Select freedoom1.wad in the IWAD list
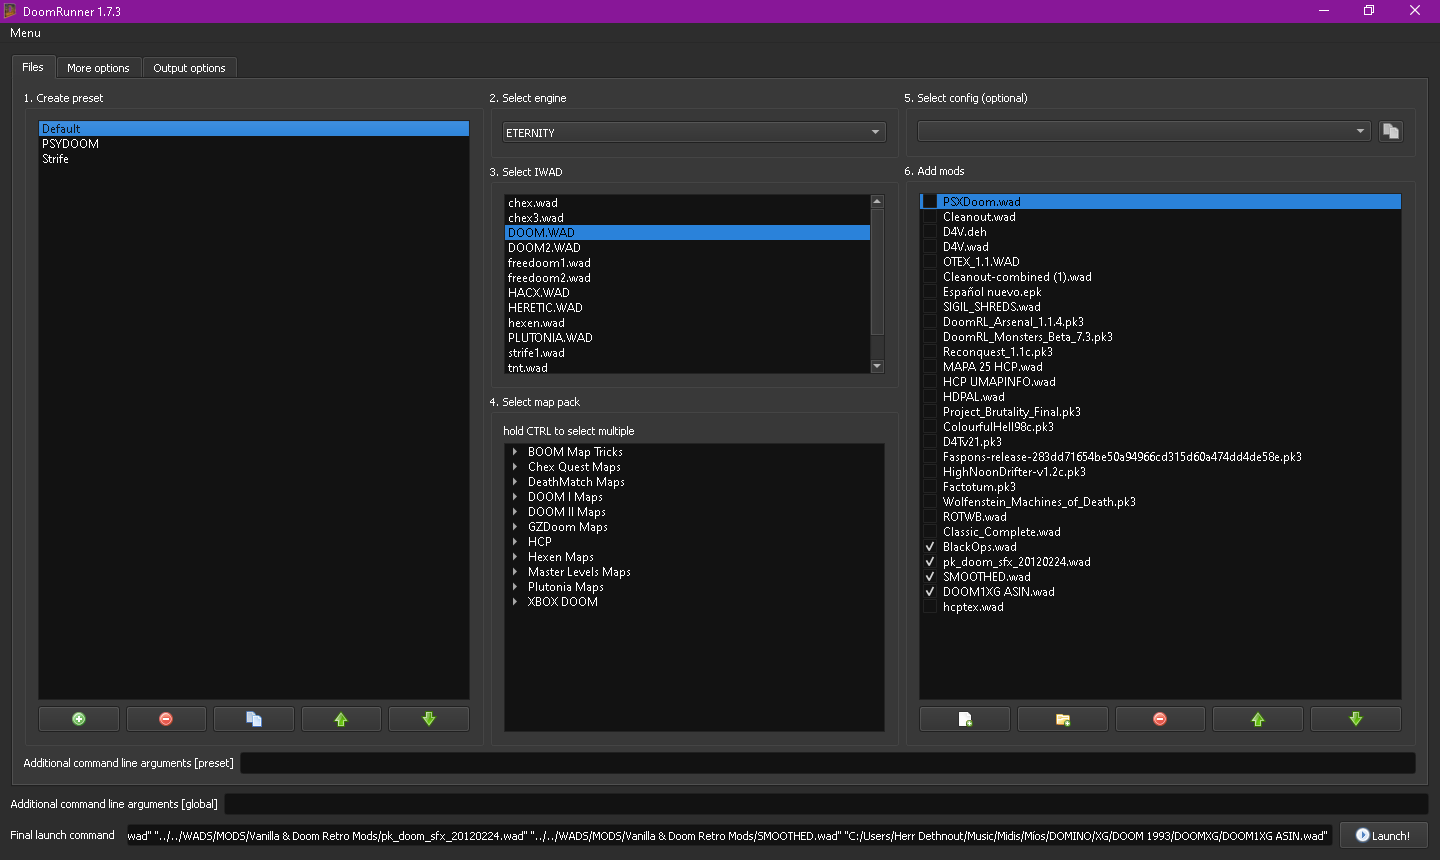The height and width of the screenshot is (860, 1440). pos(687,263)
